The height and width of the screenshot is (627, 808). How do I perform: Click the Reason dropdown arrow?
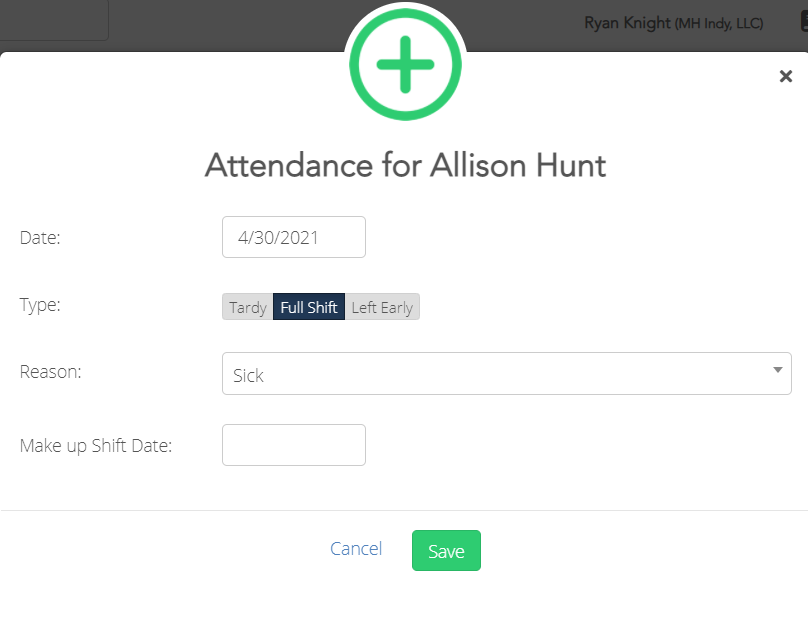777,370
